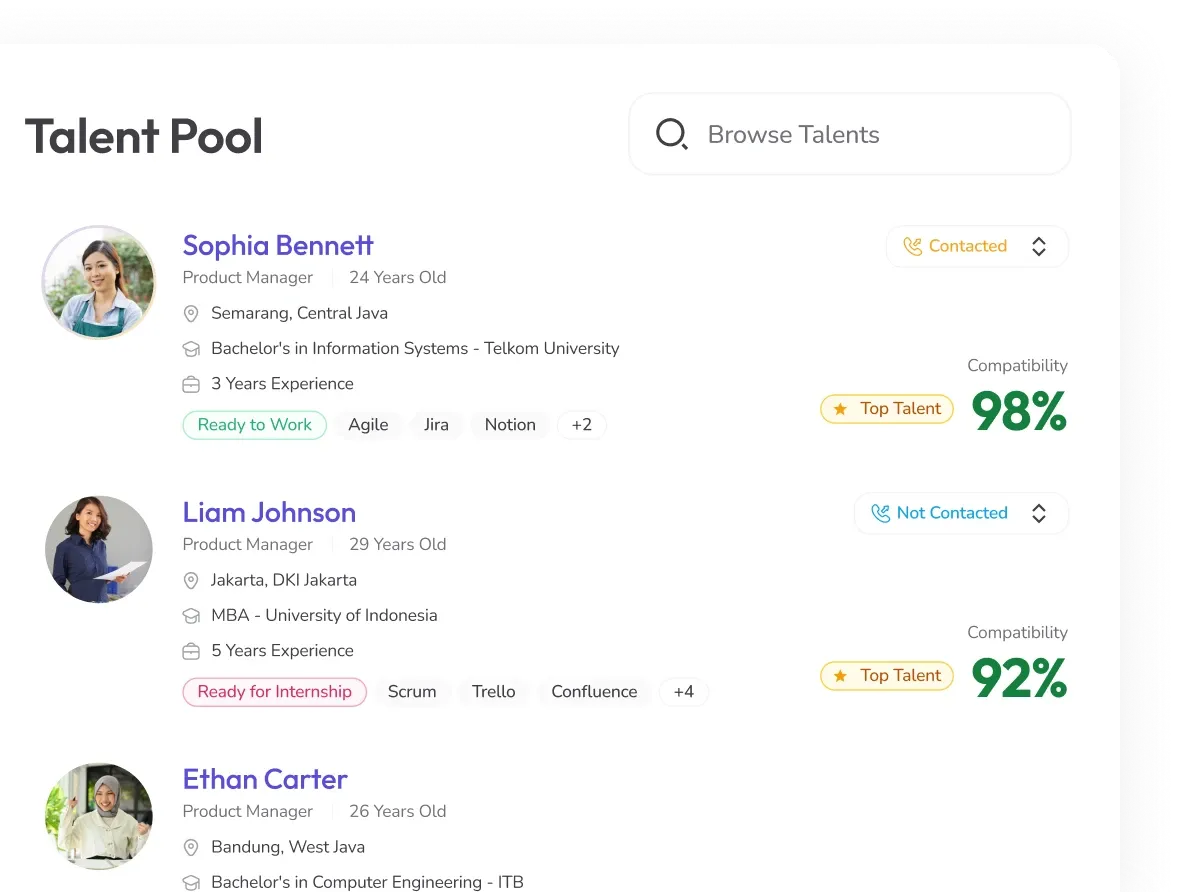Open Sophia Bennett's Contacted status dropdown
1178x892 pixels.
coord(977,246)
